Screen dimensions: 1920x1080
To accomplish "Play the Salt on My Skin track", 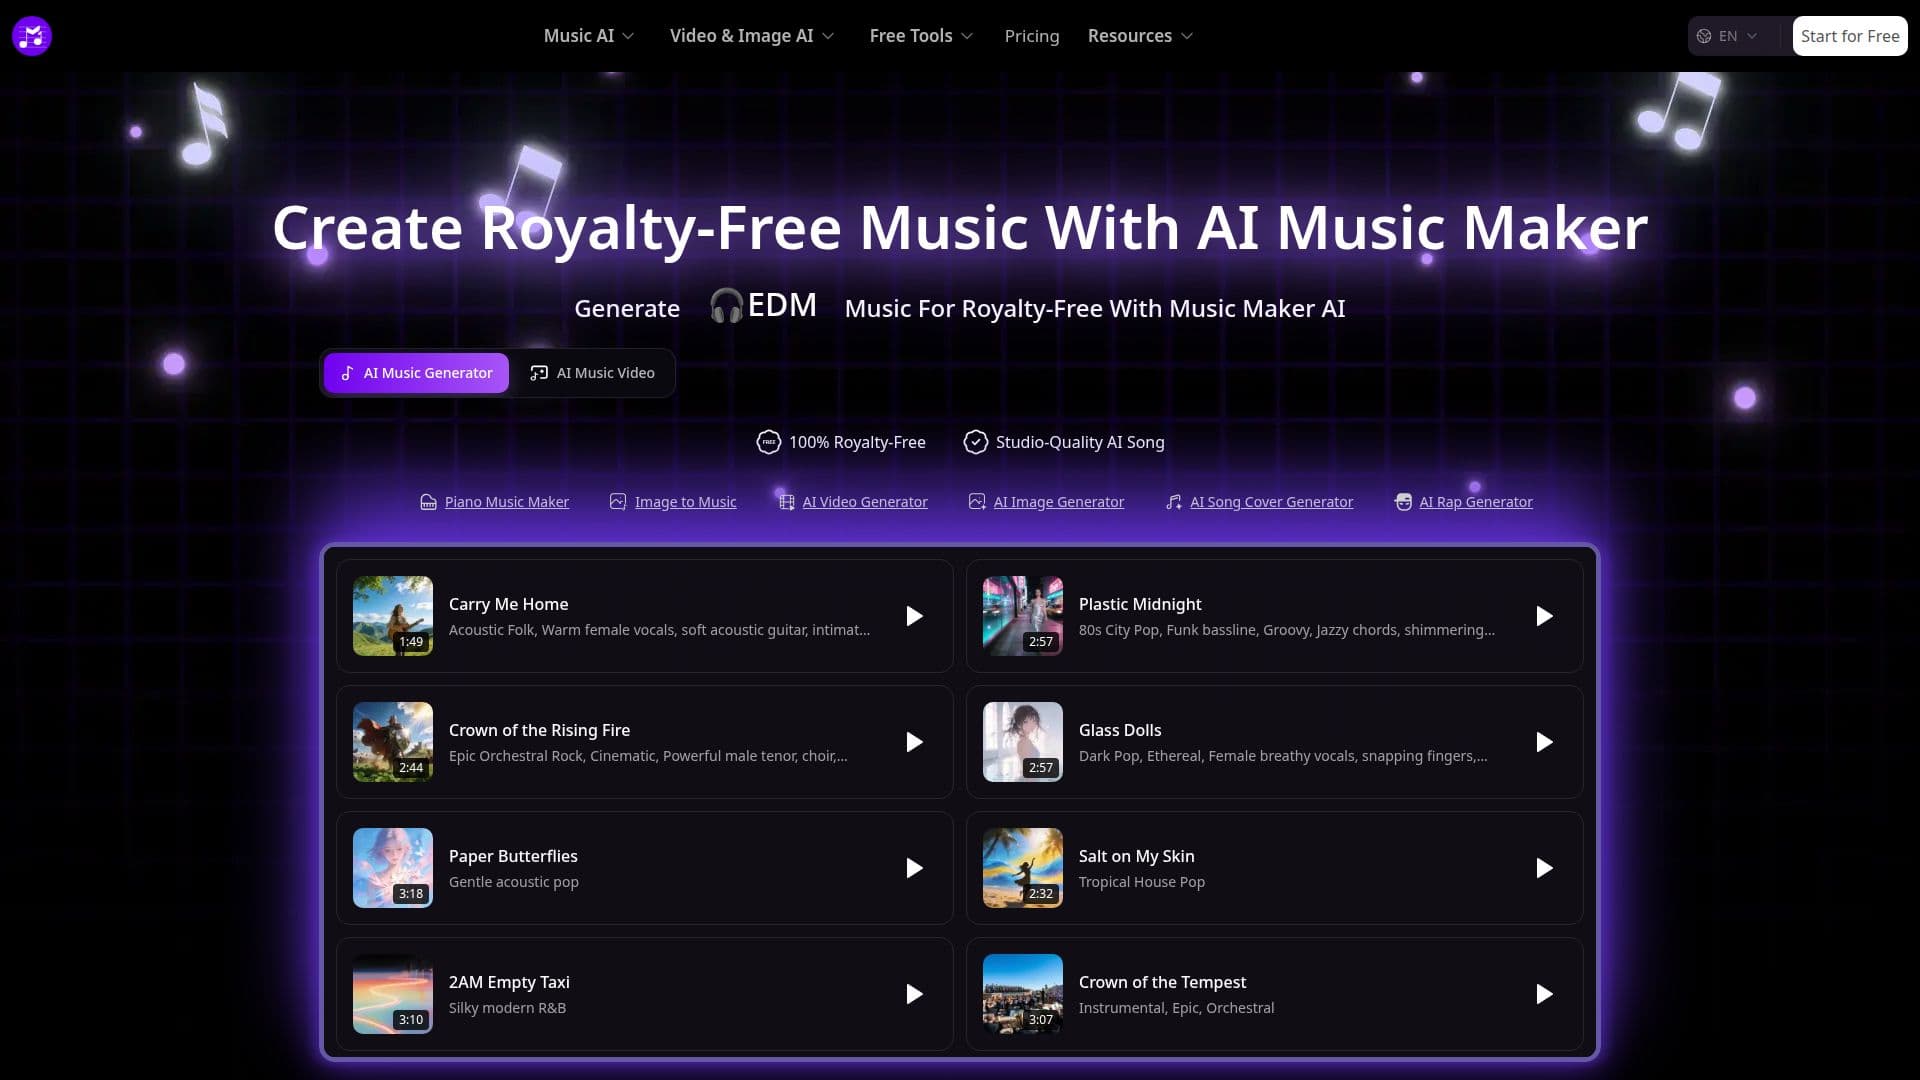I will [1544, 868].
